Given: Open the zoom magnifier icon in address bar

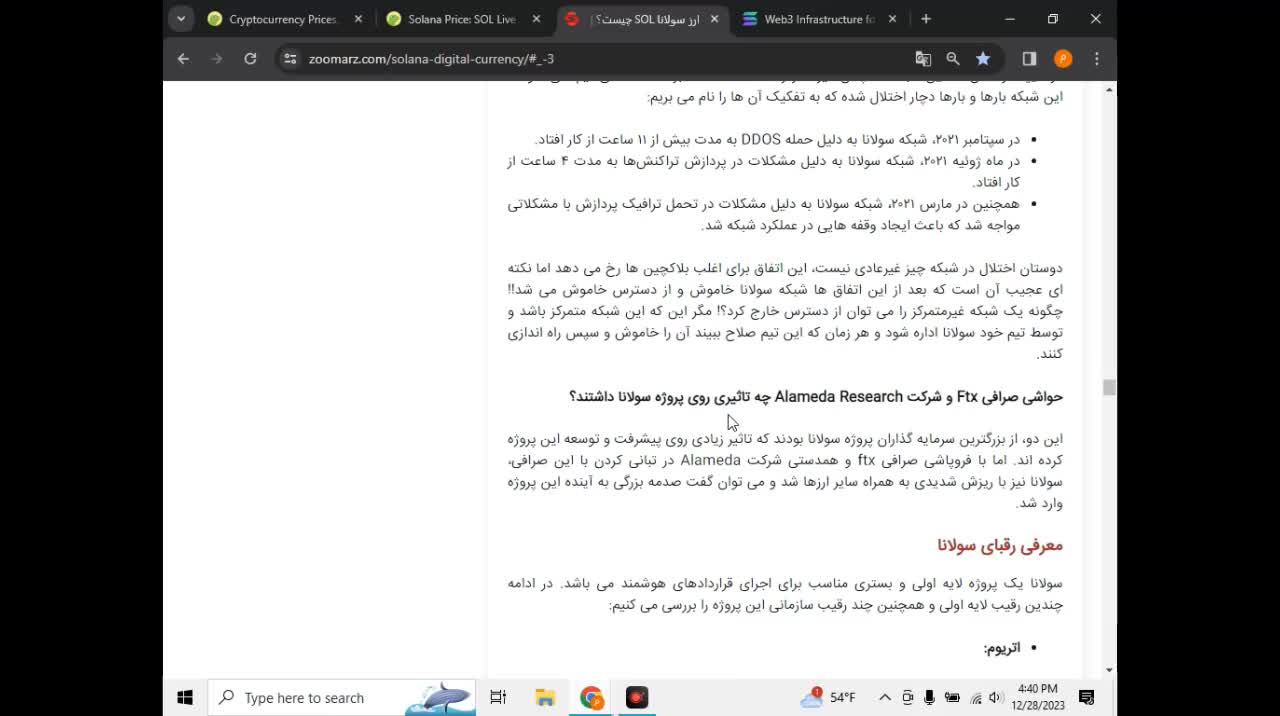Looking at the screenshot, I should (953, 59).
